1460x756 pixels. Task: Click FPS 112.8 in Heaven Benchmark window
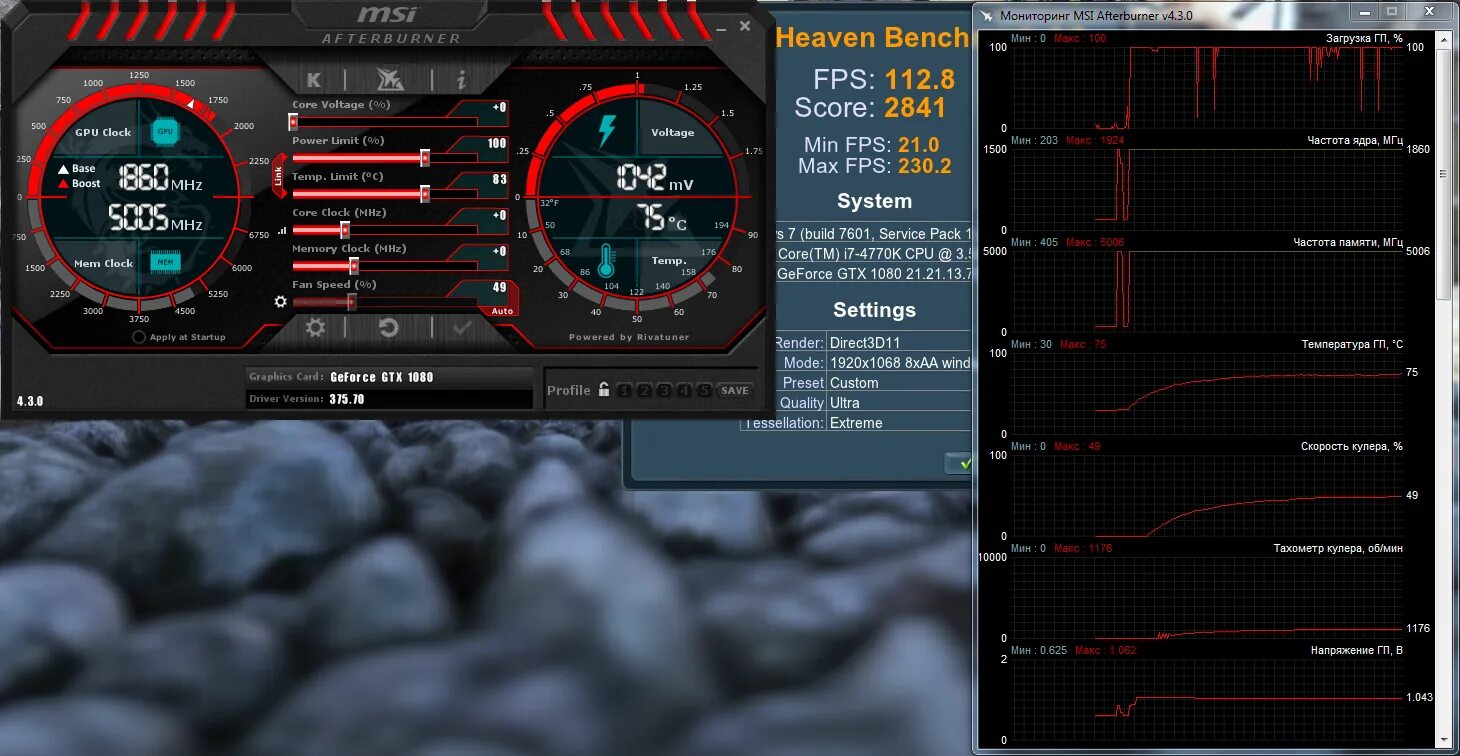pos(884,79)
